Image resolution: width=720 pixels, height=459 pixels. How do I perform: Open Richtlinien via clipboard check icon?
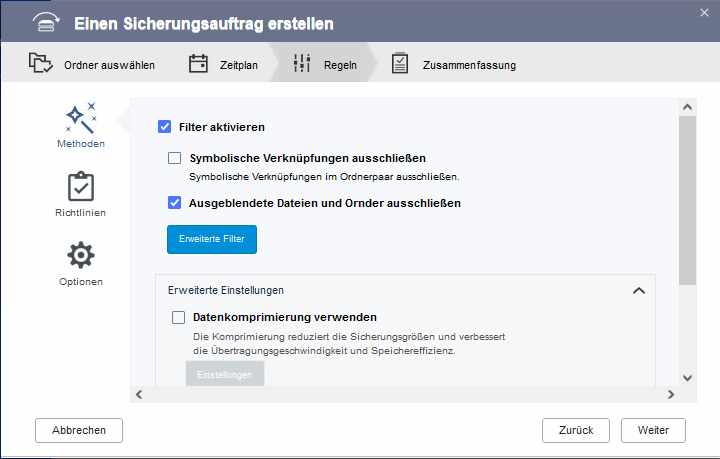(81, 186)
